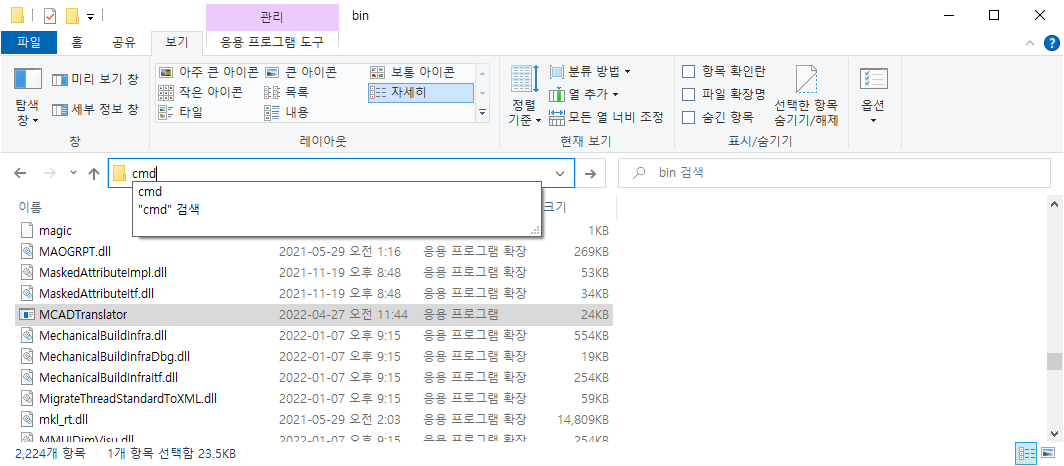Enable File name extensions (파일 확장명)

pyautogui.click(x=723, y=94)
